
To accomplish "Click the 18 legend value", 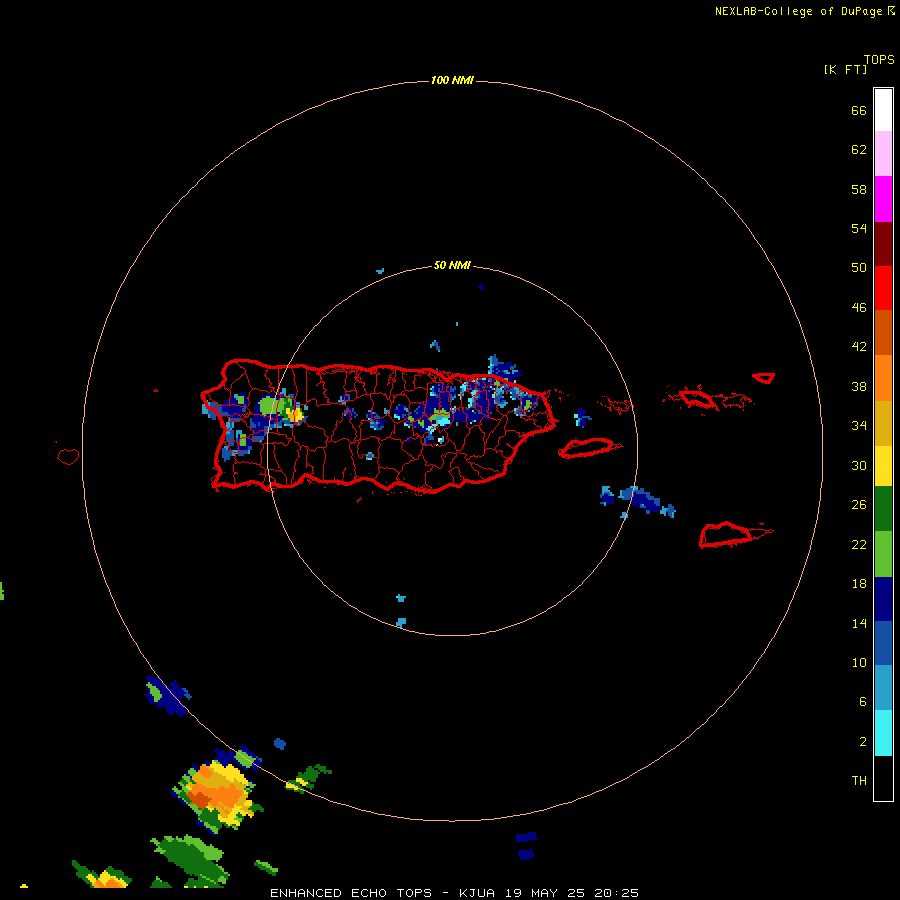I will coord(859,584).
